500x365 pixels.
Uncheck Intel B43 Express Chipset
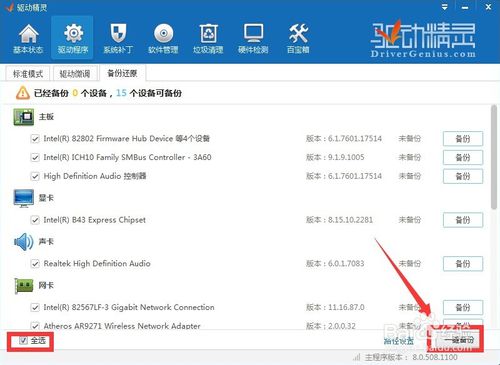35,220
